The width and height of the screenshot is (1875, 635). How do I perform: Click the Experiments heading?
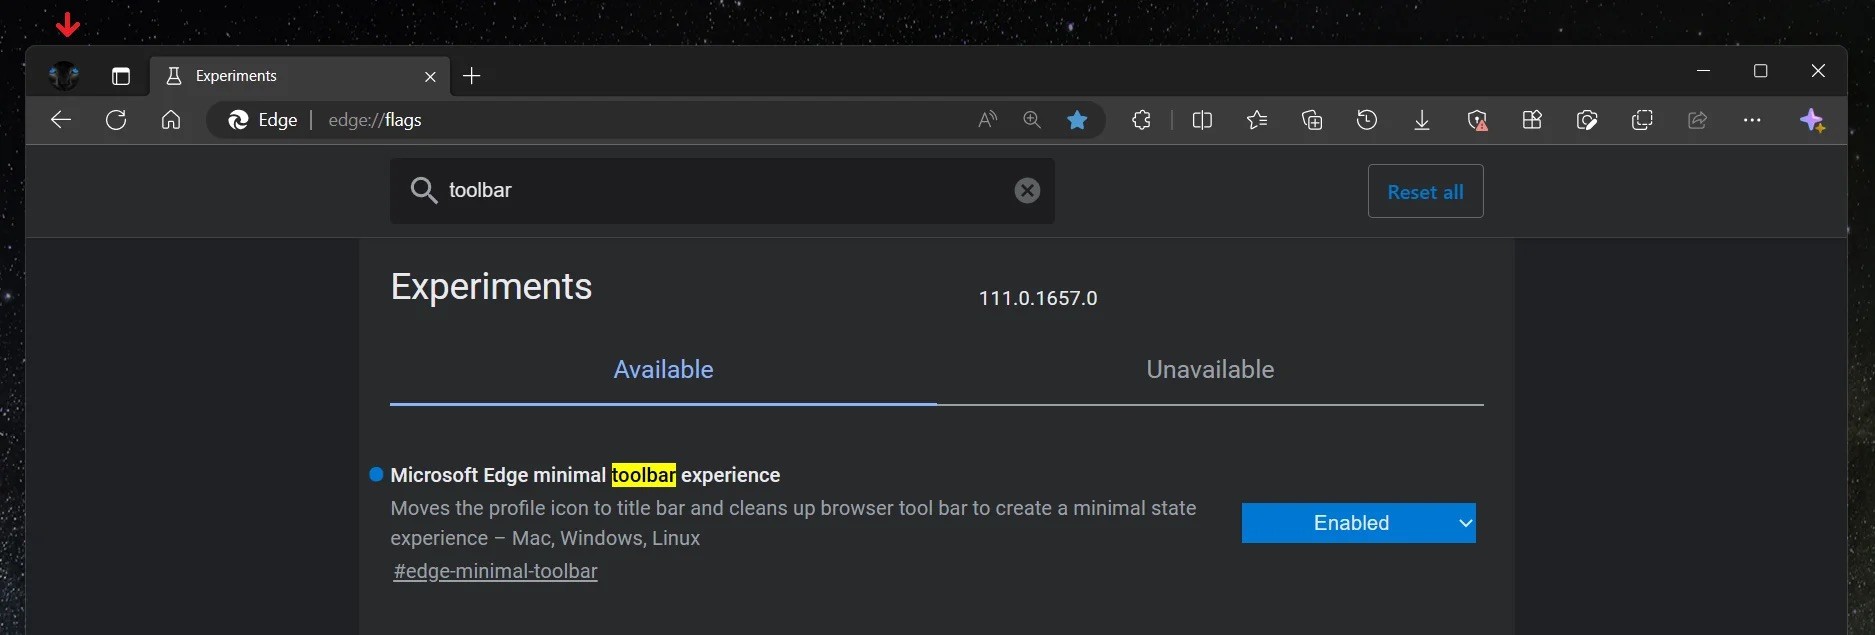coord(491,287)
